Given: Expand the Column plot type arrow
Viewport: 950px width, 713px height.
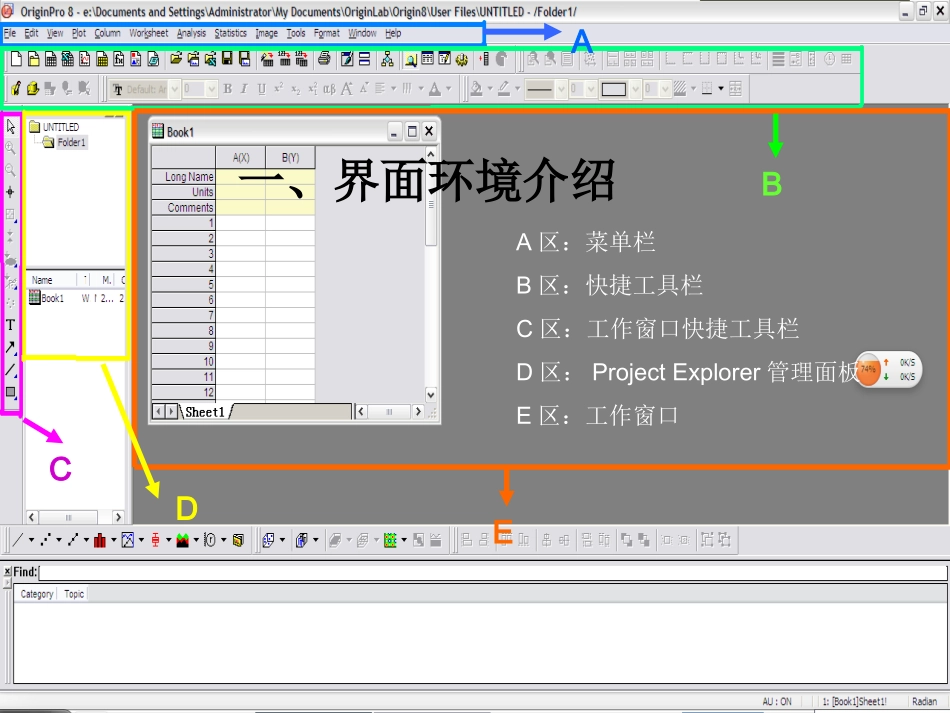Looking at the screenshot, I should 113,540.
